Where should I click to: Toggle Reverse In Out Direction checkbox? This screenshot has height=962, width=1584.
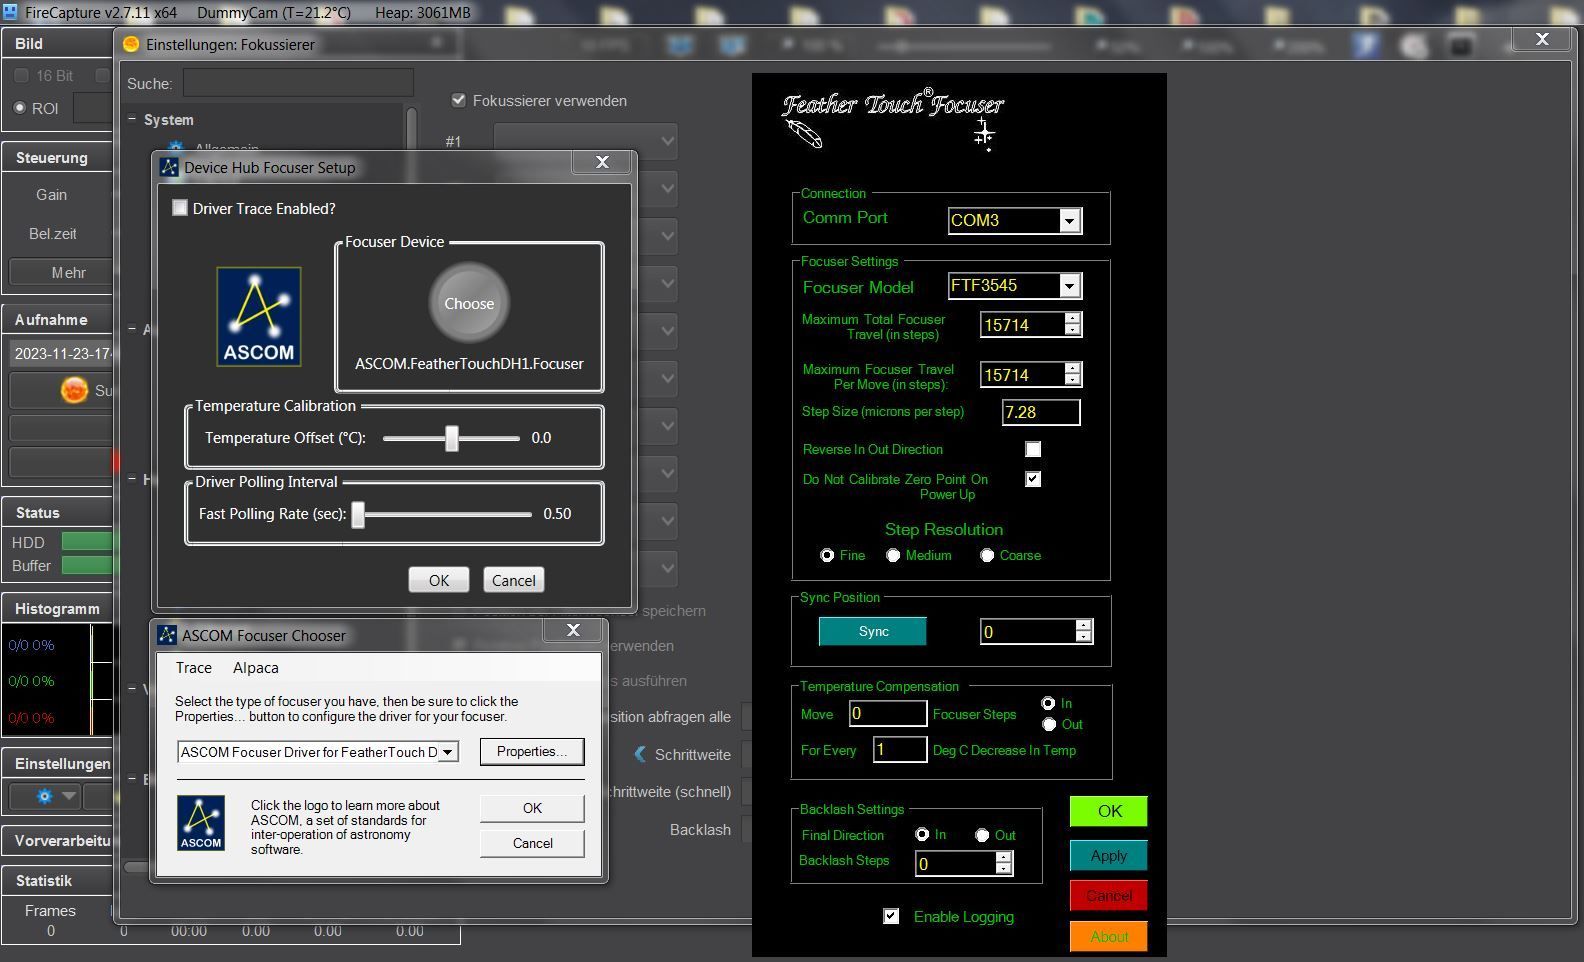click(x=1033, y=449)
